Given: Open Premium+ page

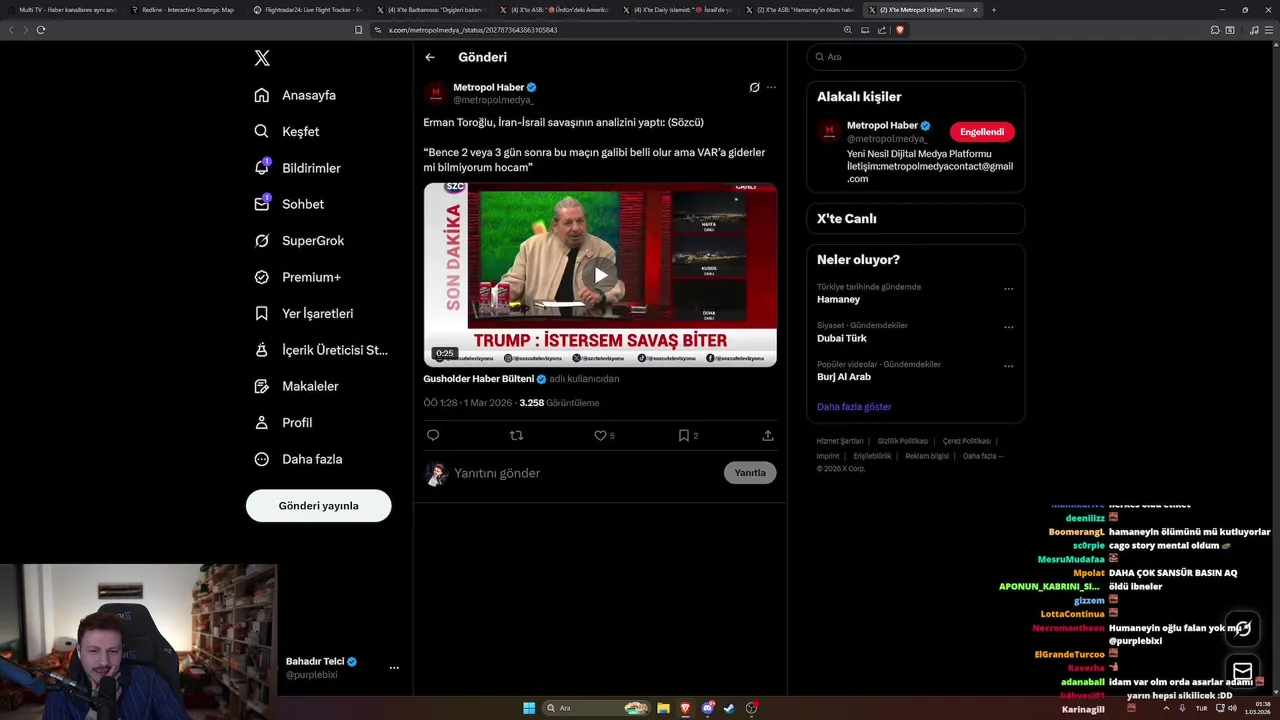Looking at the screenshot, I should (x=297, y=277).
